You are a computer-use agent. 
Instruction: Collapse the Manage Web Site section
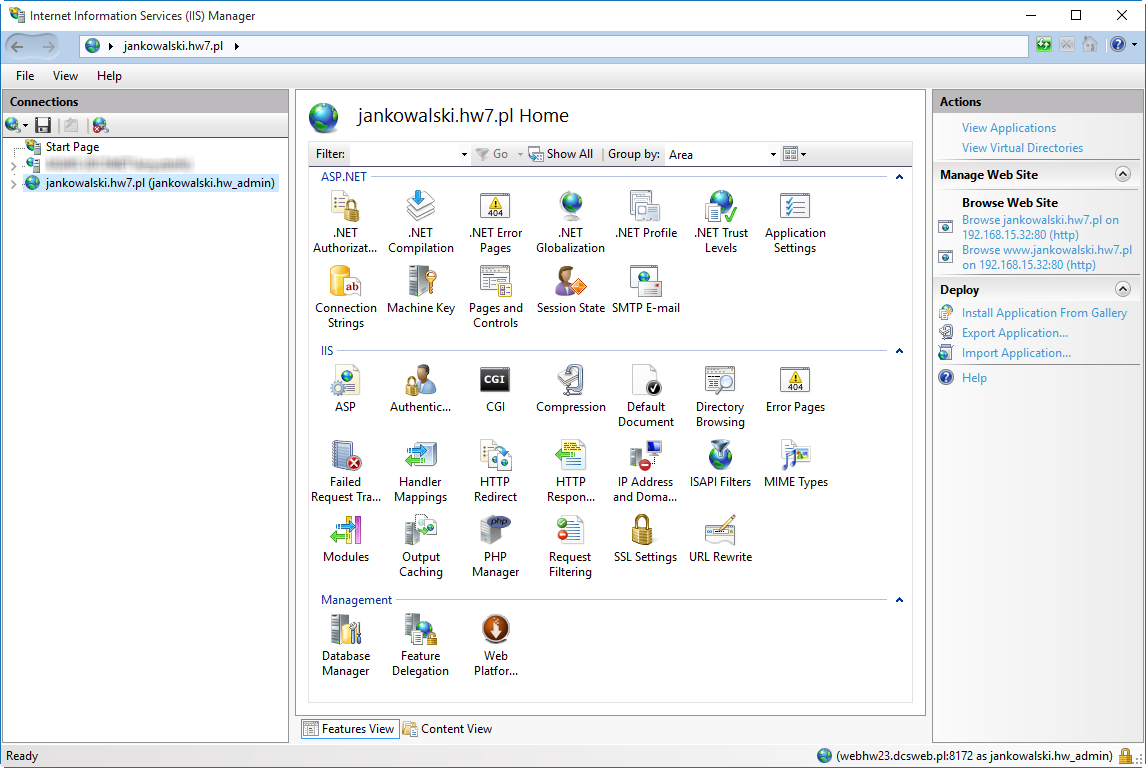click(x=1123, y=174)
